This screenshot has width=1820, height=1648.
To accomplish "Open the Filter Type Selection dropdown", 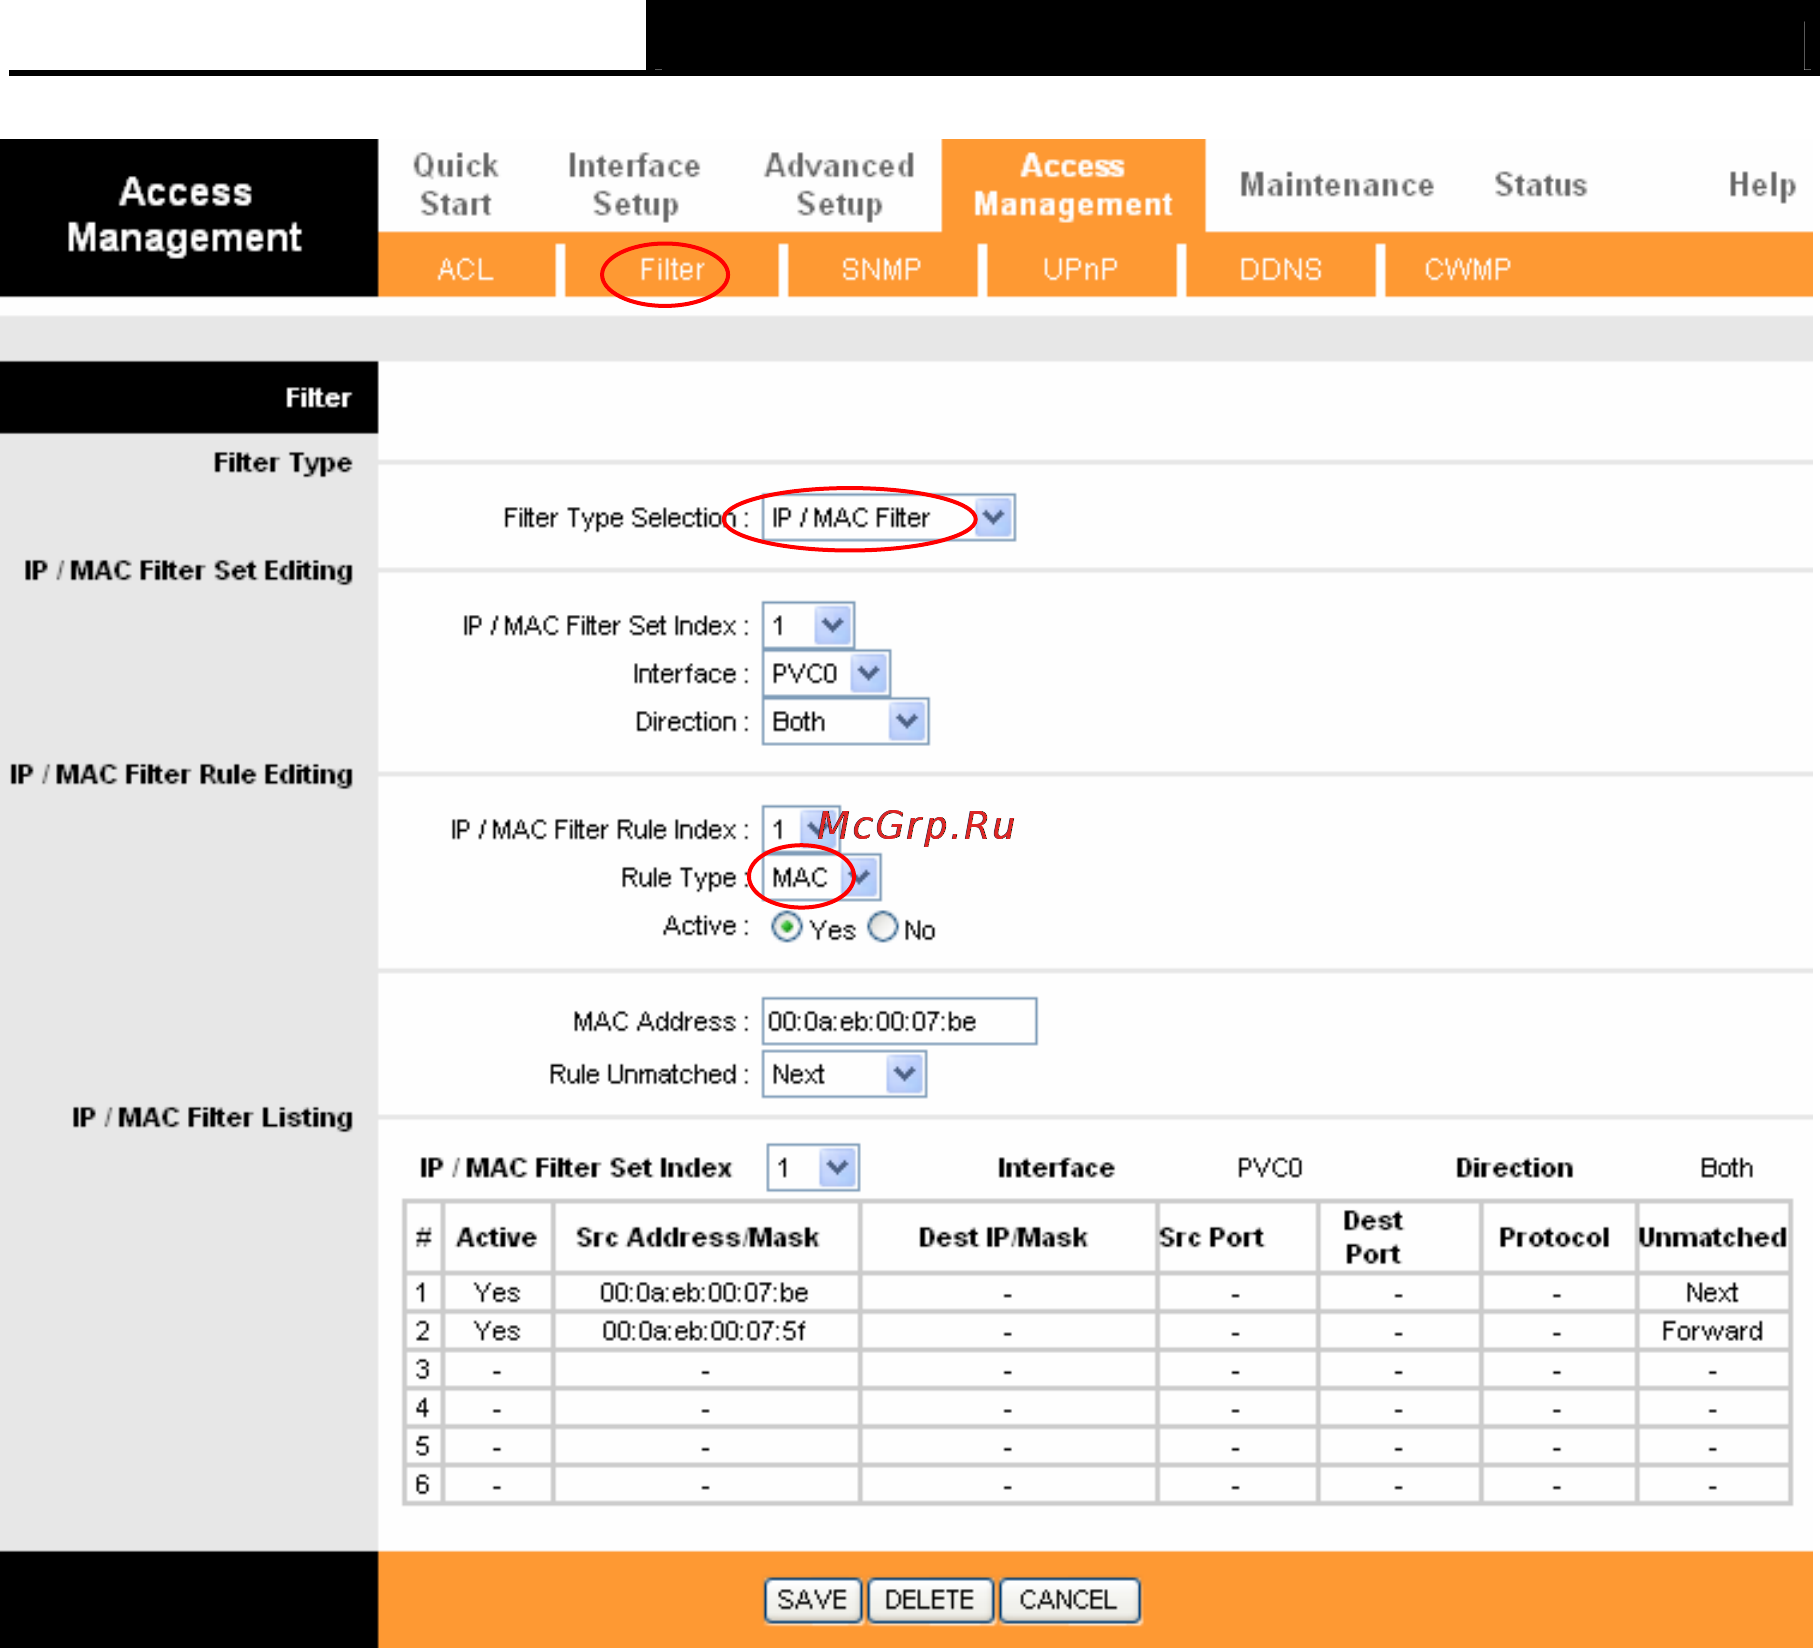I will [888, 518].
